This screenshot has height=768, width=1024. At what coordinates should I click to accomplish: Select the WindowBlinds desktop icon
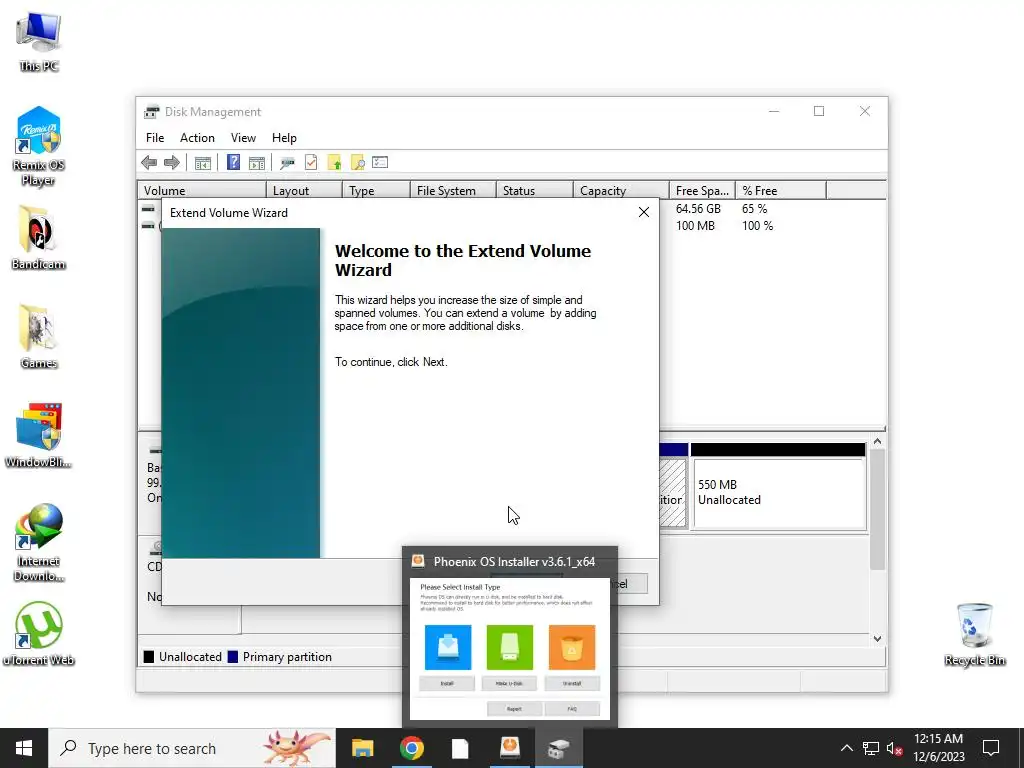click(x=38, y=436)
